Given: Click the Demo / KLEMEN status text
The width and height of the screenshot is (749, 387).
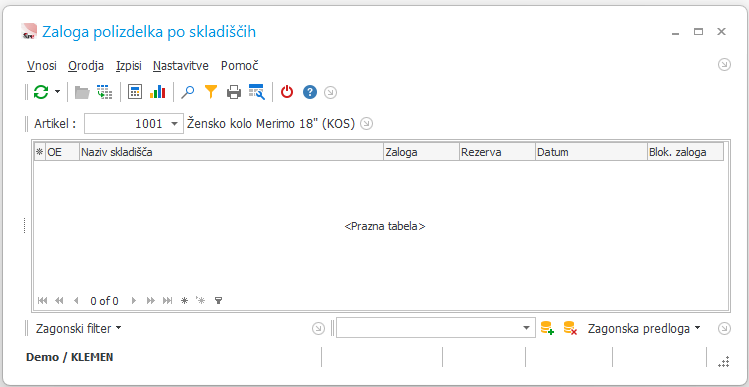Looking at the screenshot, I should [x=70, y=357].
